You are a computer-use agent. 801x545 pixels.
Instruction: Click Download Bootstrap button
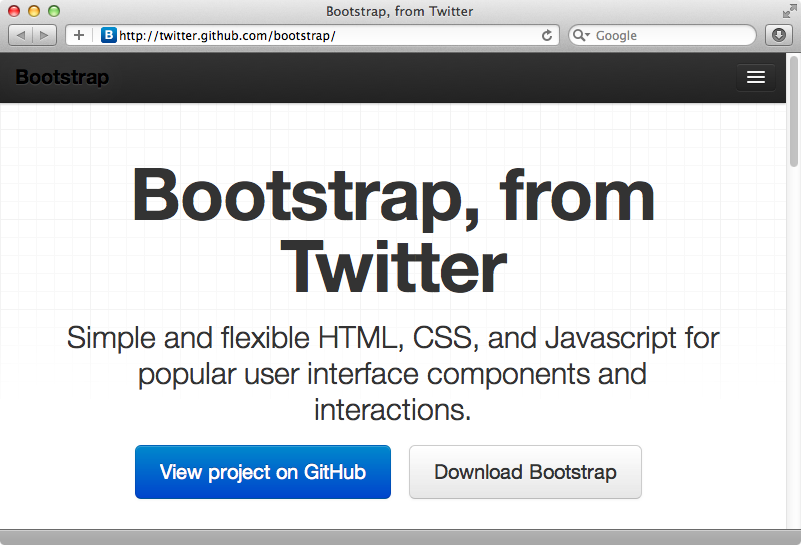525,472
